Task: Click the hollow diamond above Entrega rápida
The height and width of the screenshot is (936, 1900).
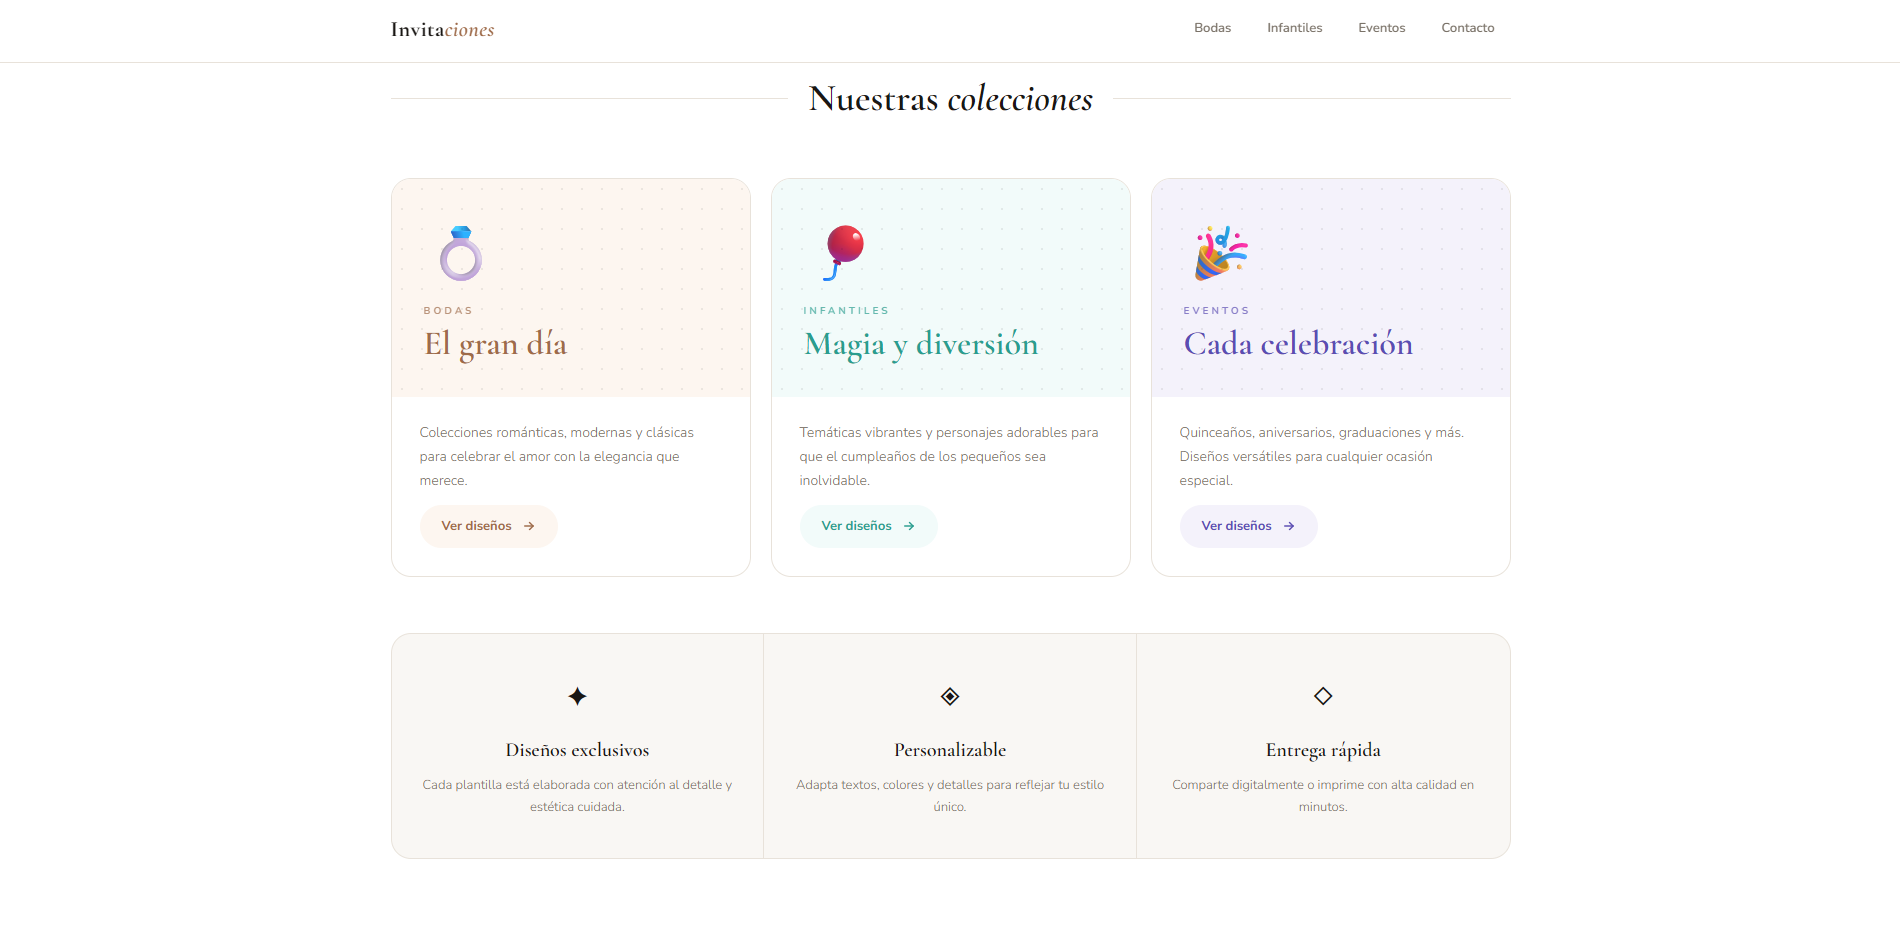Action: tap(1323, 696)
